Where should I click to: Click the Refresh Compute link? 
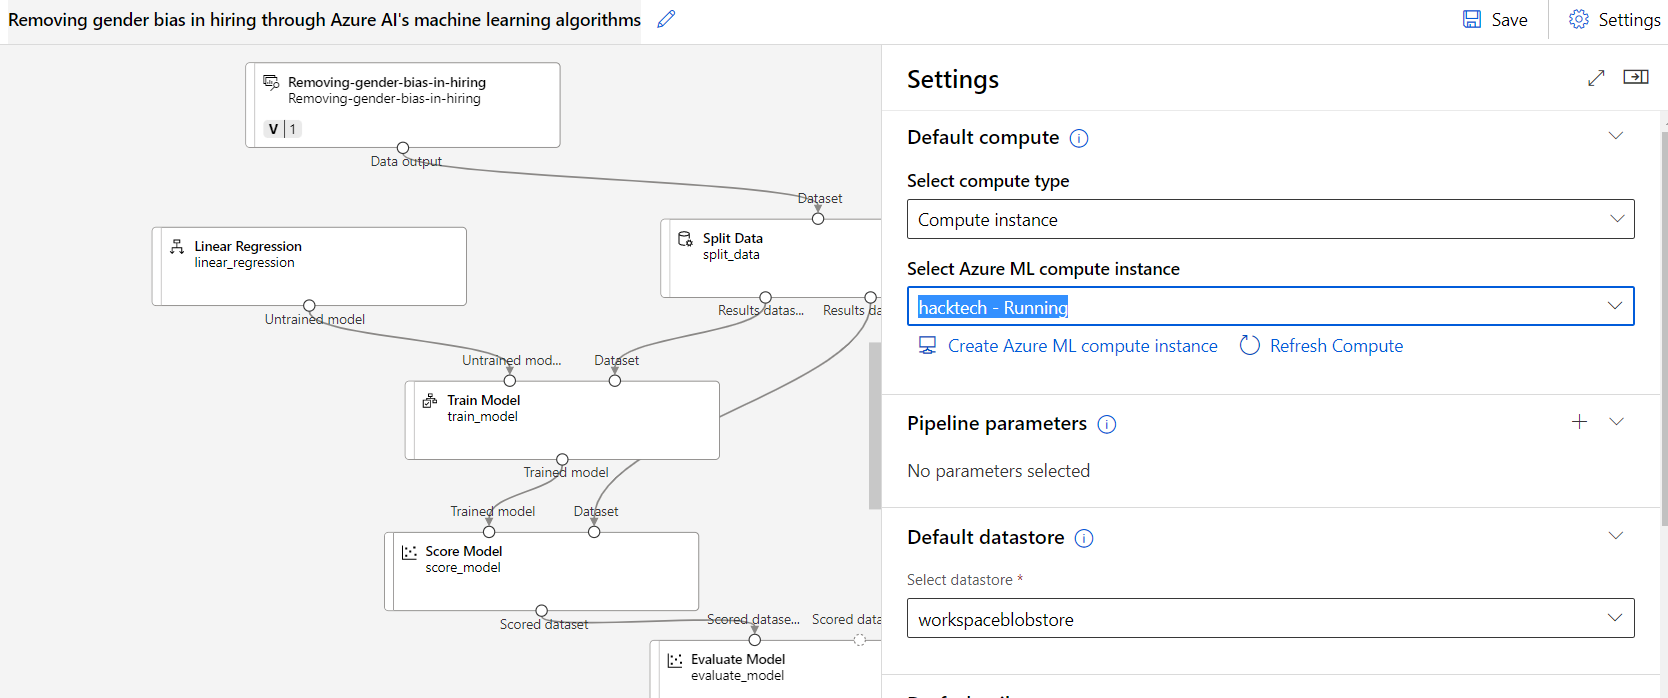(x=1321, y=346)
